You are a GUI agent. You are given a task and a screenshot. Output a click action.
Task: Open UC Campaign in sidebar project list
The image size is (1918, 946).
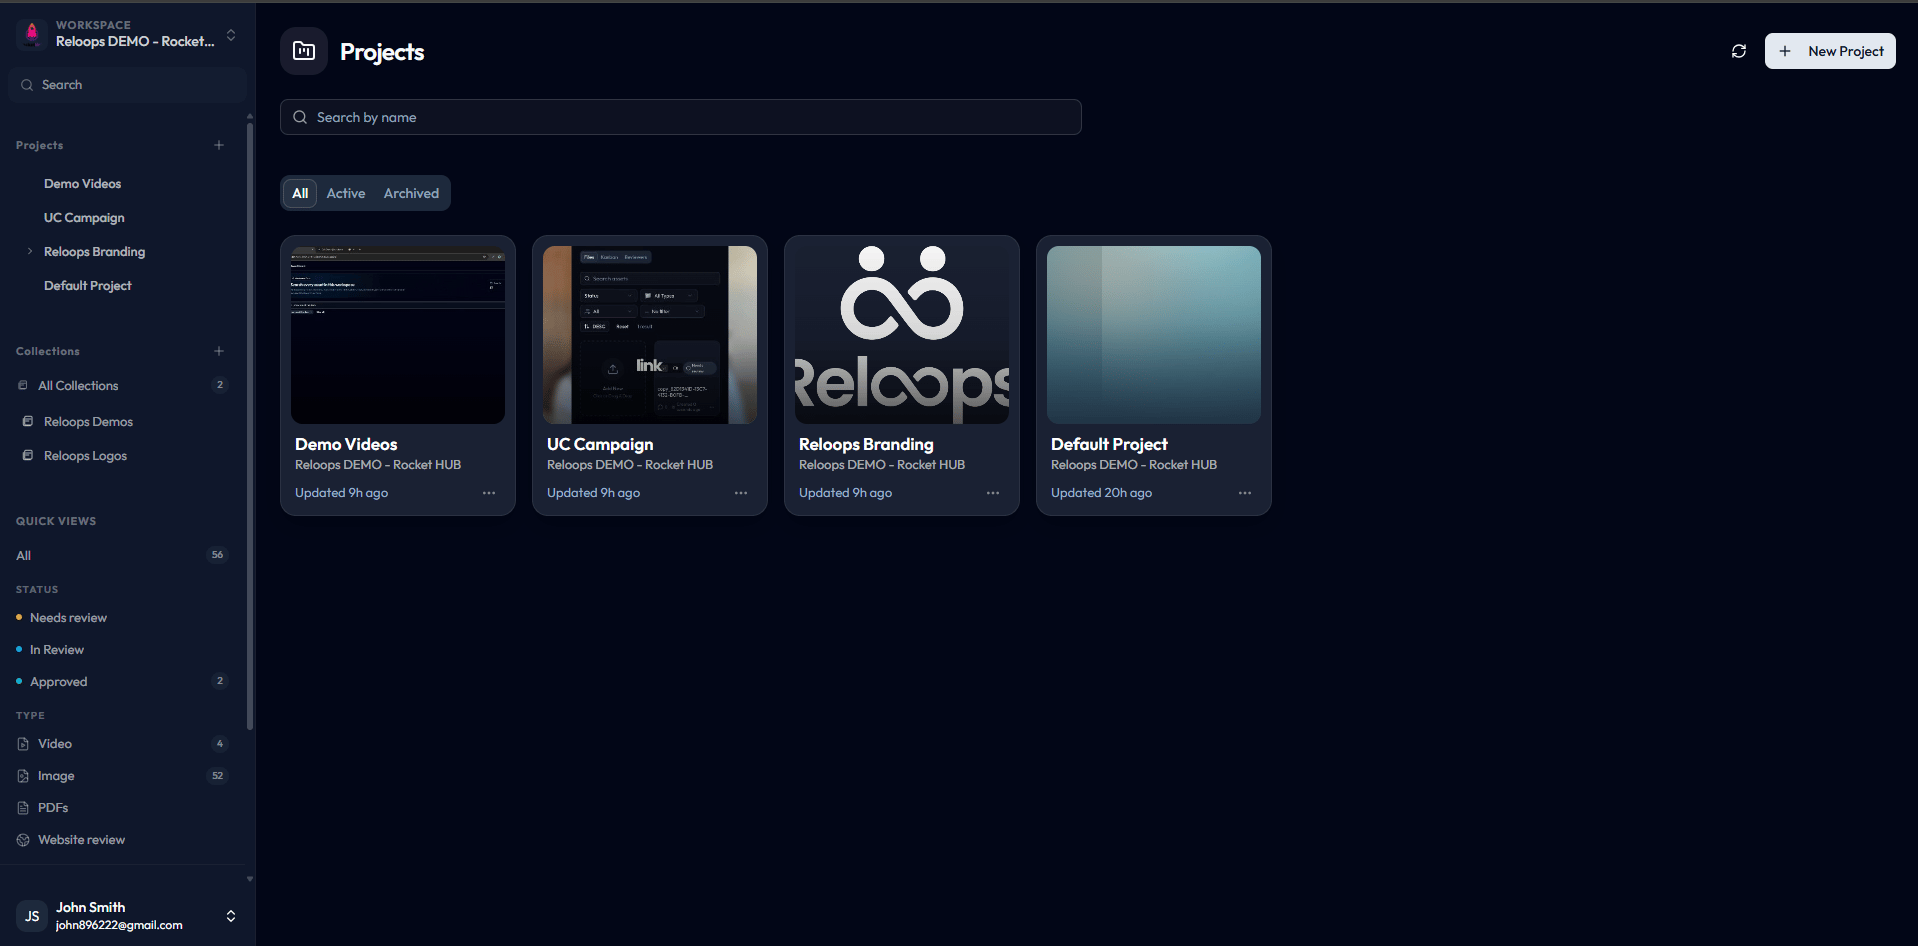pyautogui.click(x=84, y=218)
